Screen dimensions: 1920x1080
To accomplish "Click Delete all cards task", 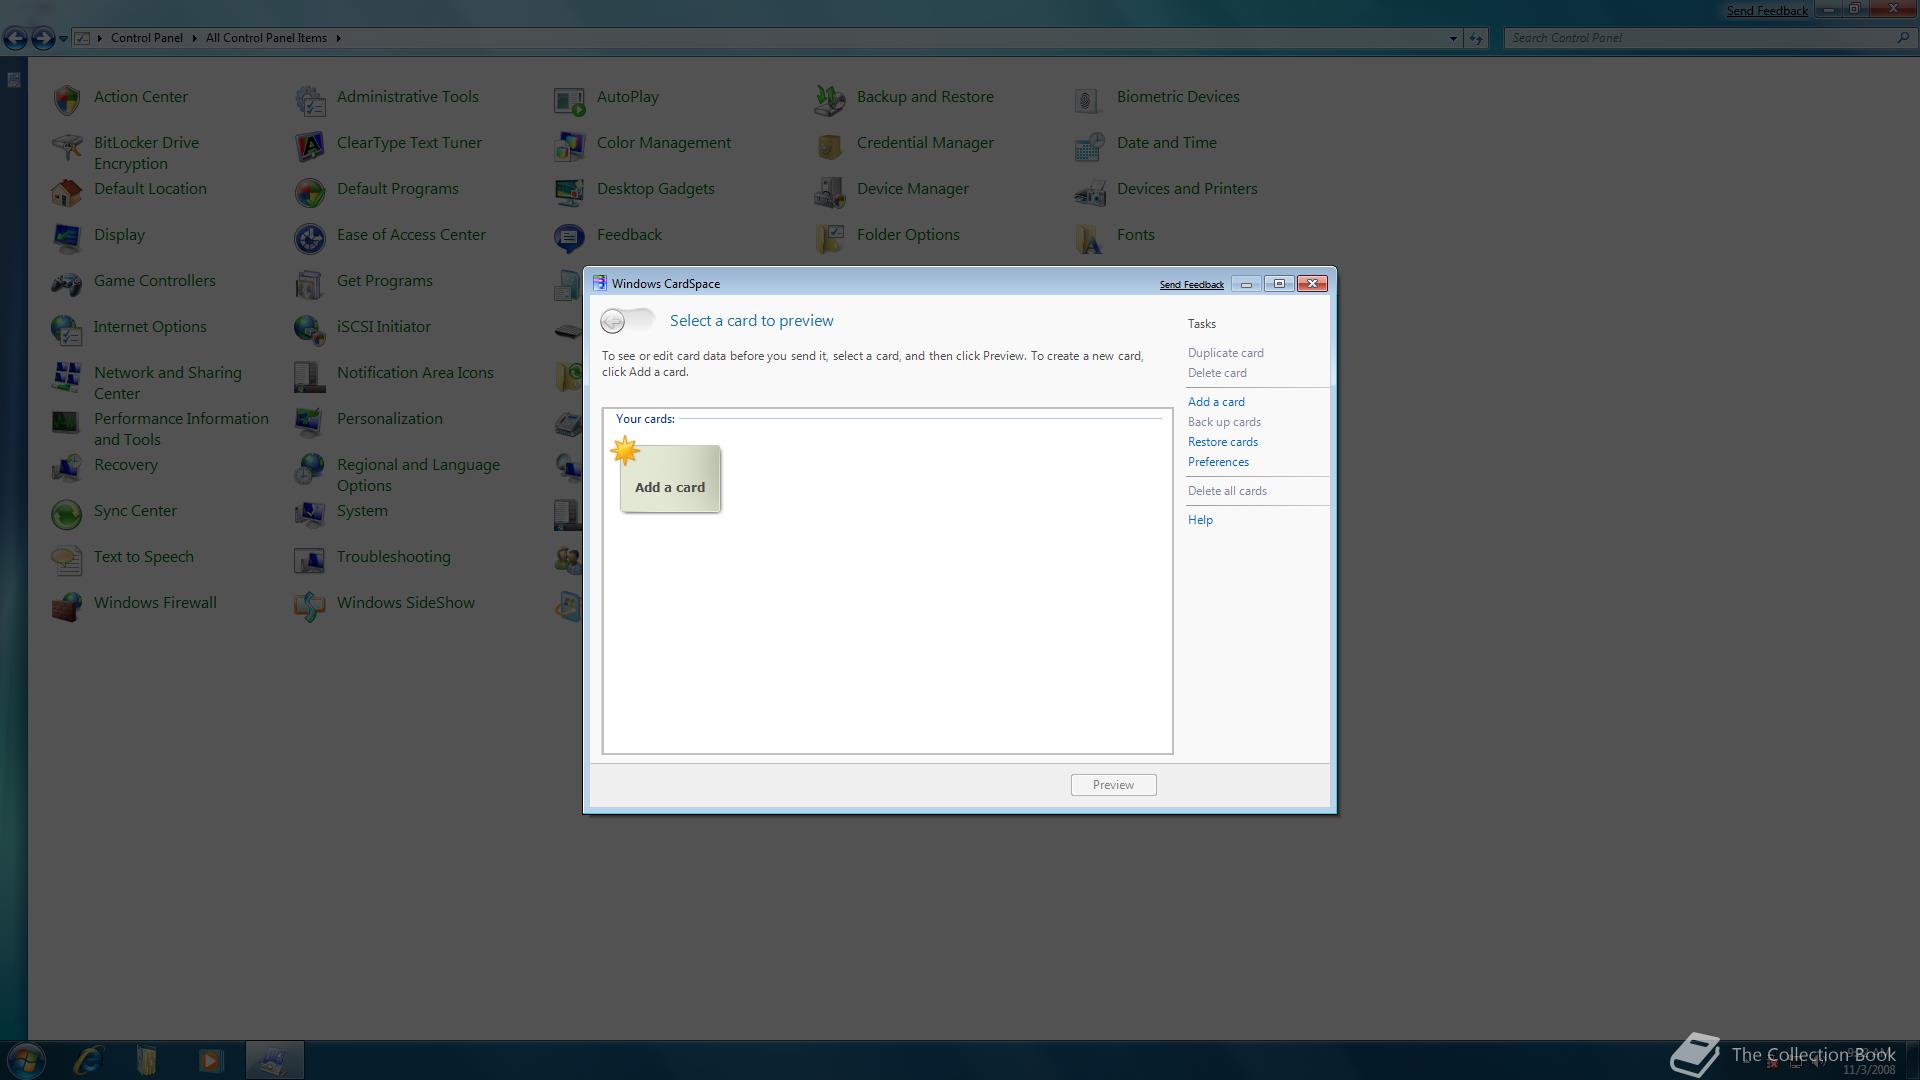I will tap(1227, 491).
